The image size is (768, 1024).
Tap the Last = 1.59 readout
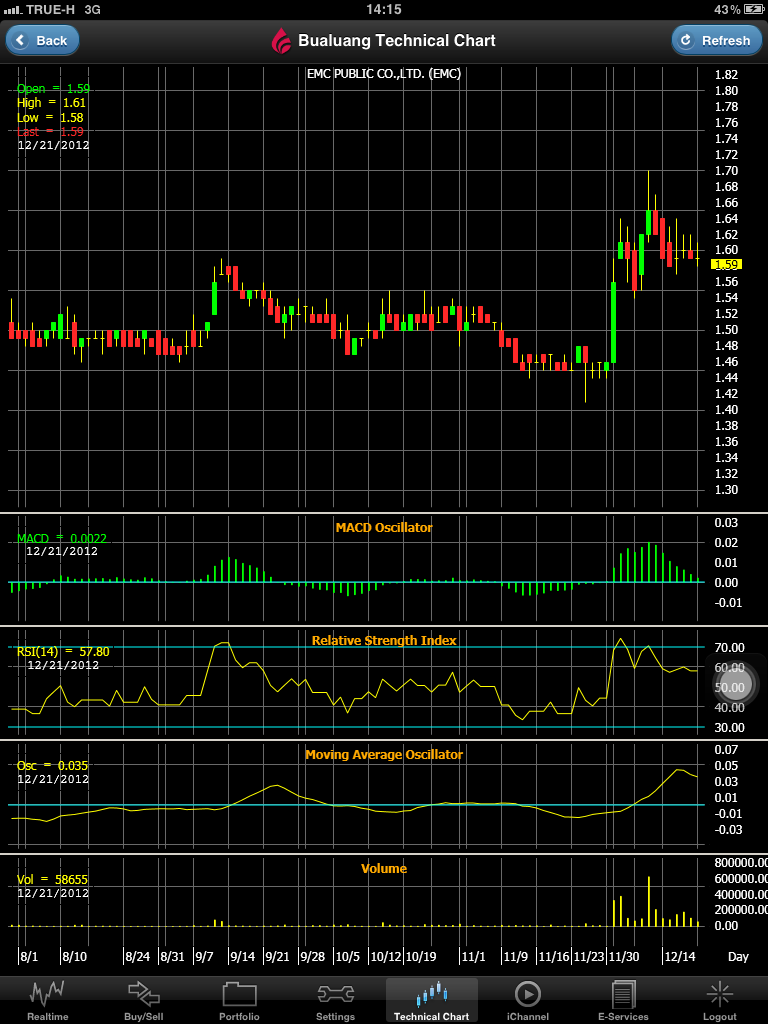click(50, 131)
